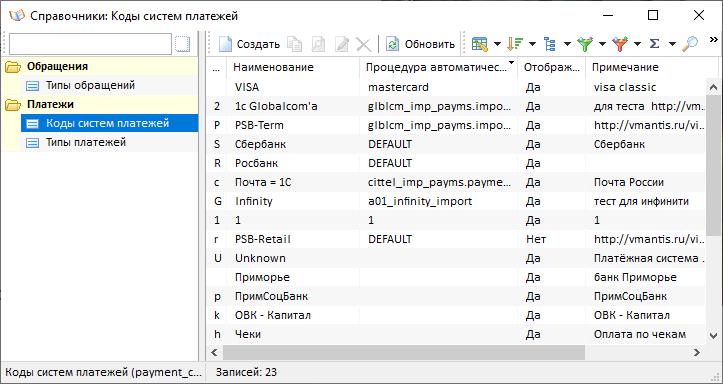Click Отображ... column header
The image size is (723, 384).
click(551, 67)
